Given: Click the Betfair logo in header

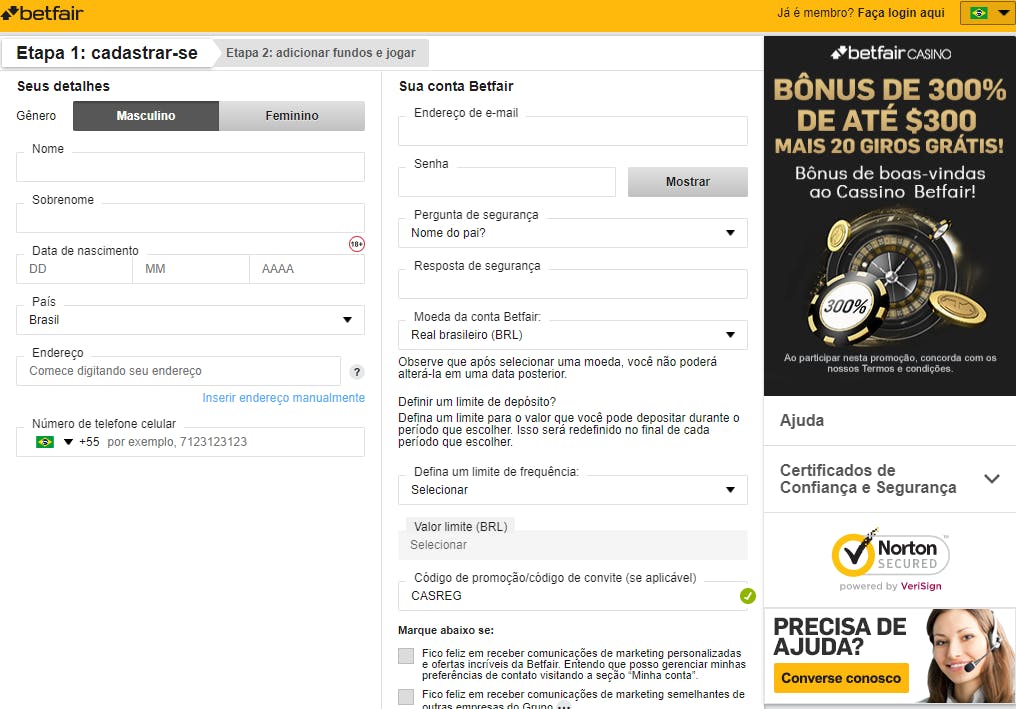Looking at the screenshot, I should (43, 13).
